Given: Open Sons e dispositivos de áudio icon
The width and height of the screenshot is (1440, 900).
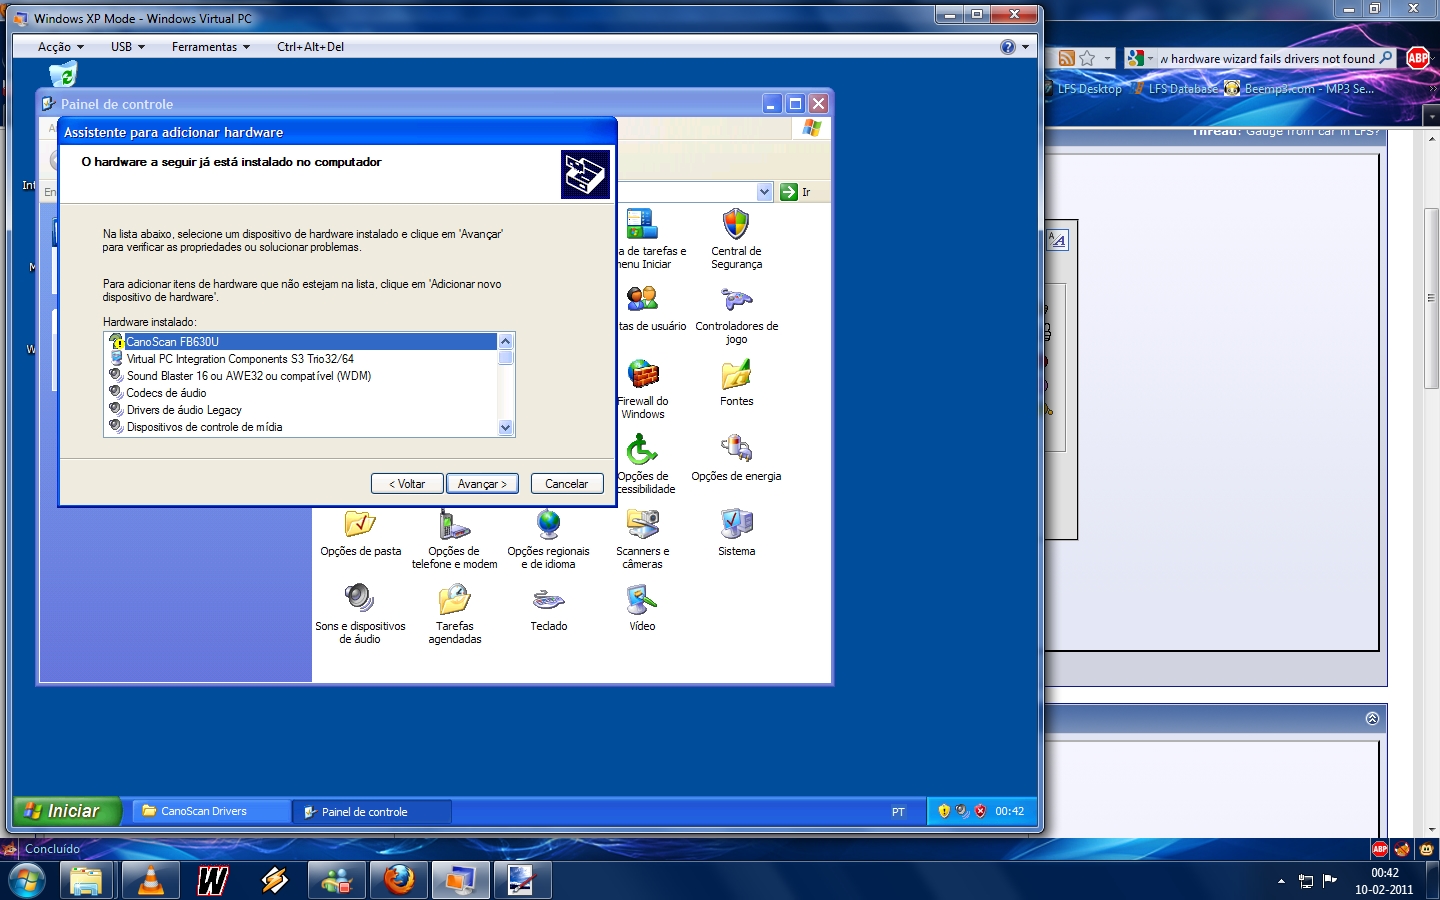Looking at the screenshot, I should (360, 613).
